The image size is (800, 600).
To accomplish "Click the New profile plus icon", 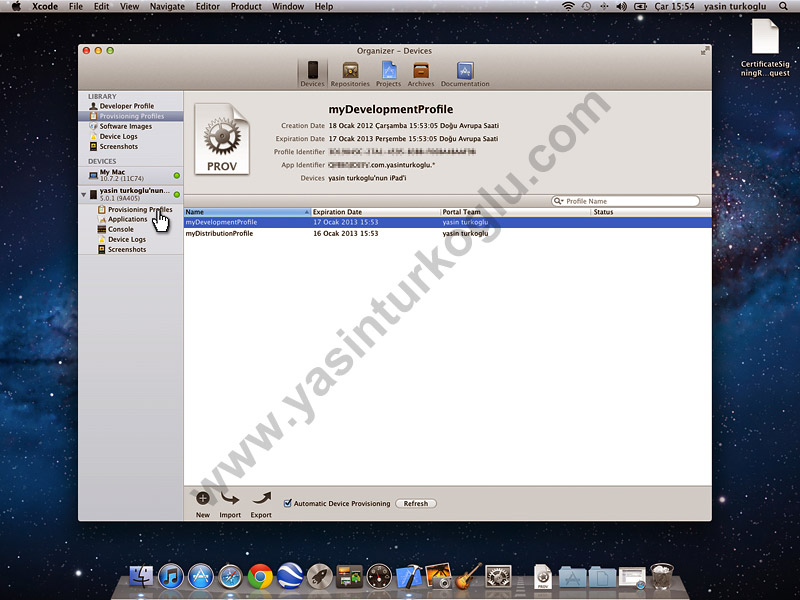I will click(x=203, y=498).
